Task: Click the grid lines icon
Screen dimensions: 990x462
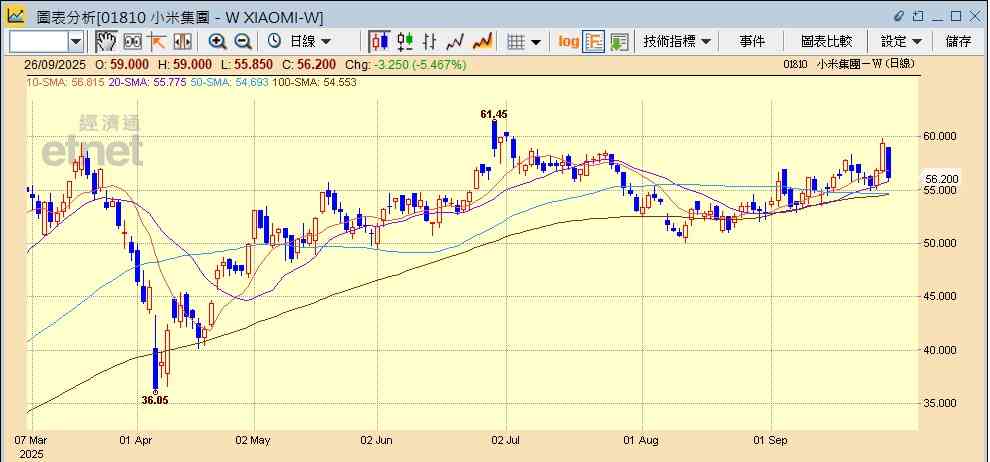Action: 516,42
